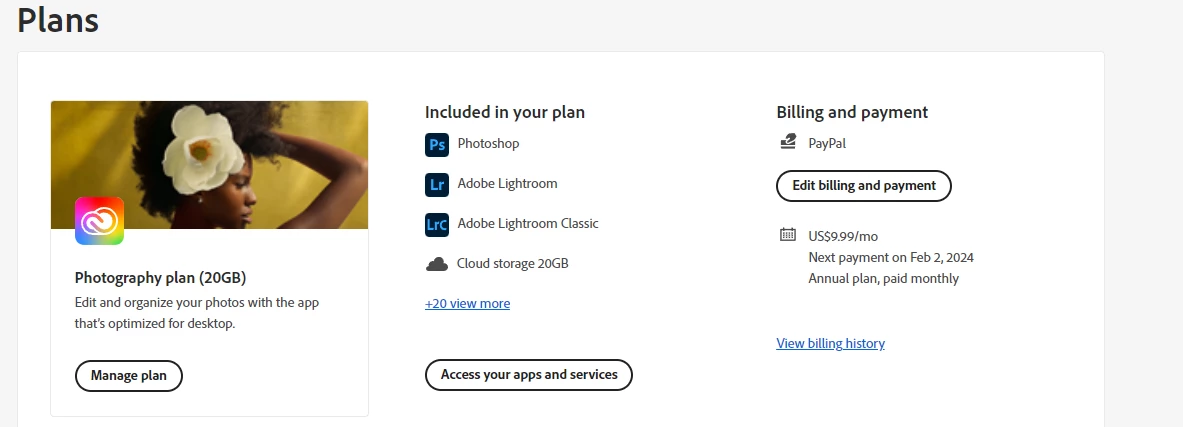The width and height of the screenshot is (1183, 427).
Task: Click the Photography plan banner photo
Action: tap(210, 164)
